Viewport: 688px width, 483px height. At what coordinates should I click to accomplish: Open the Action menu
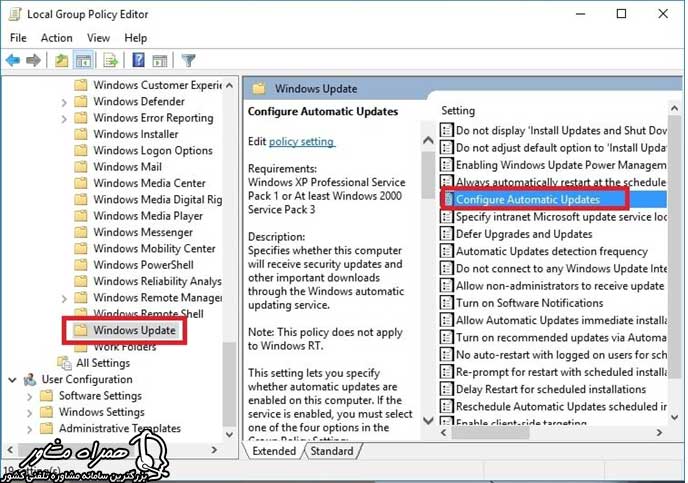[x=57, y=38]
